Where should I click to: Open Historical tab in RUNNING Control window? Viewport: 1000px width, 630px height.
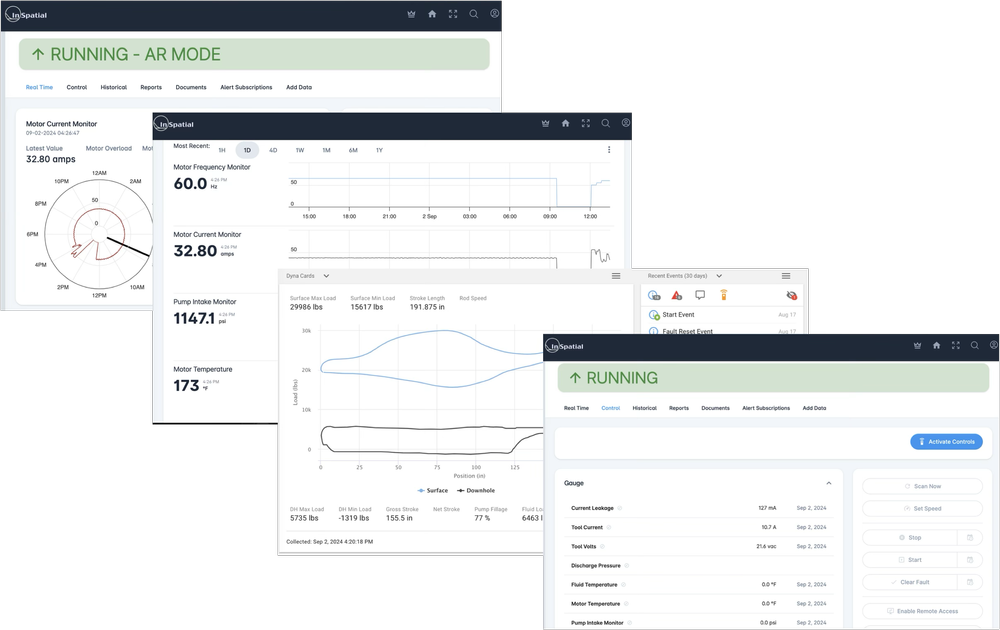coord(644,408)
